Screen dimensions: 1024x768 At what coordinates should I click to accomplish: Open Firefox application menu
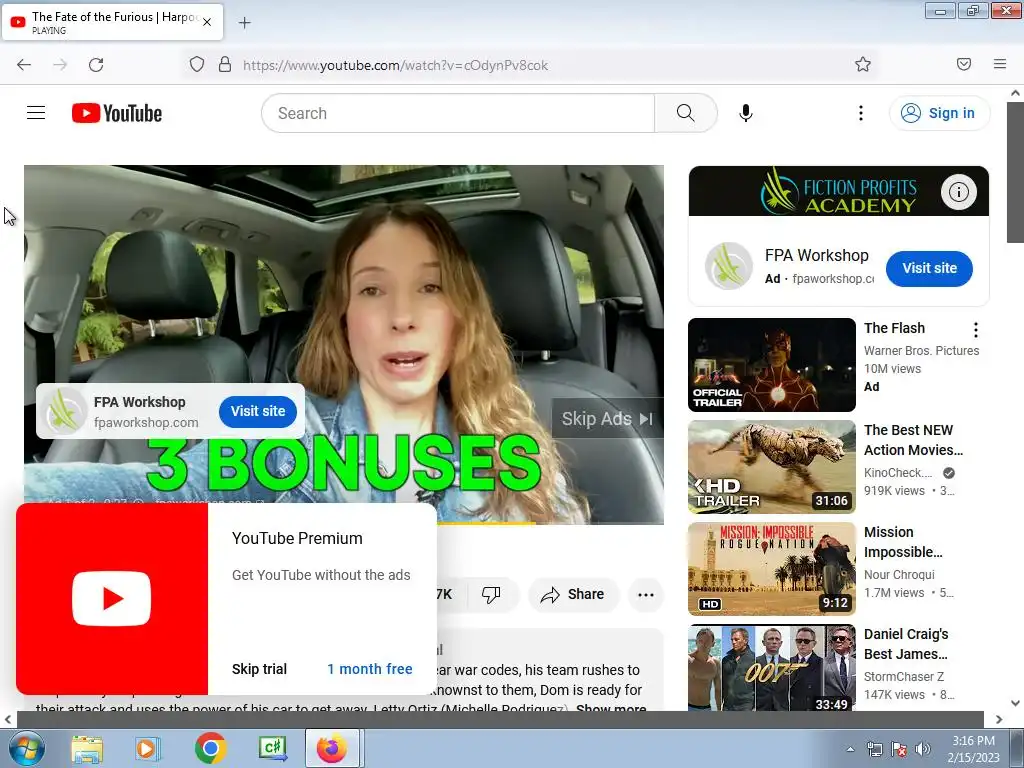pyautogui.click(x=1000, y=64)
